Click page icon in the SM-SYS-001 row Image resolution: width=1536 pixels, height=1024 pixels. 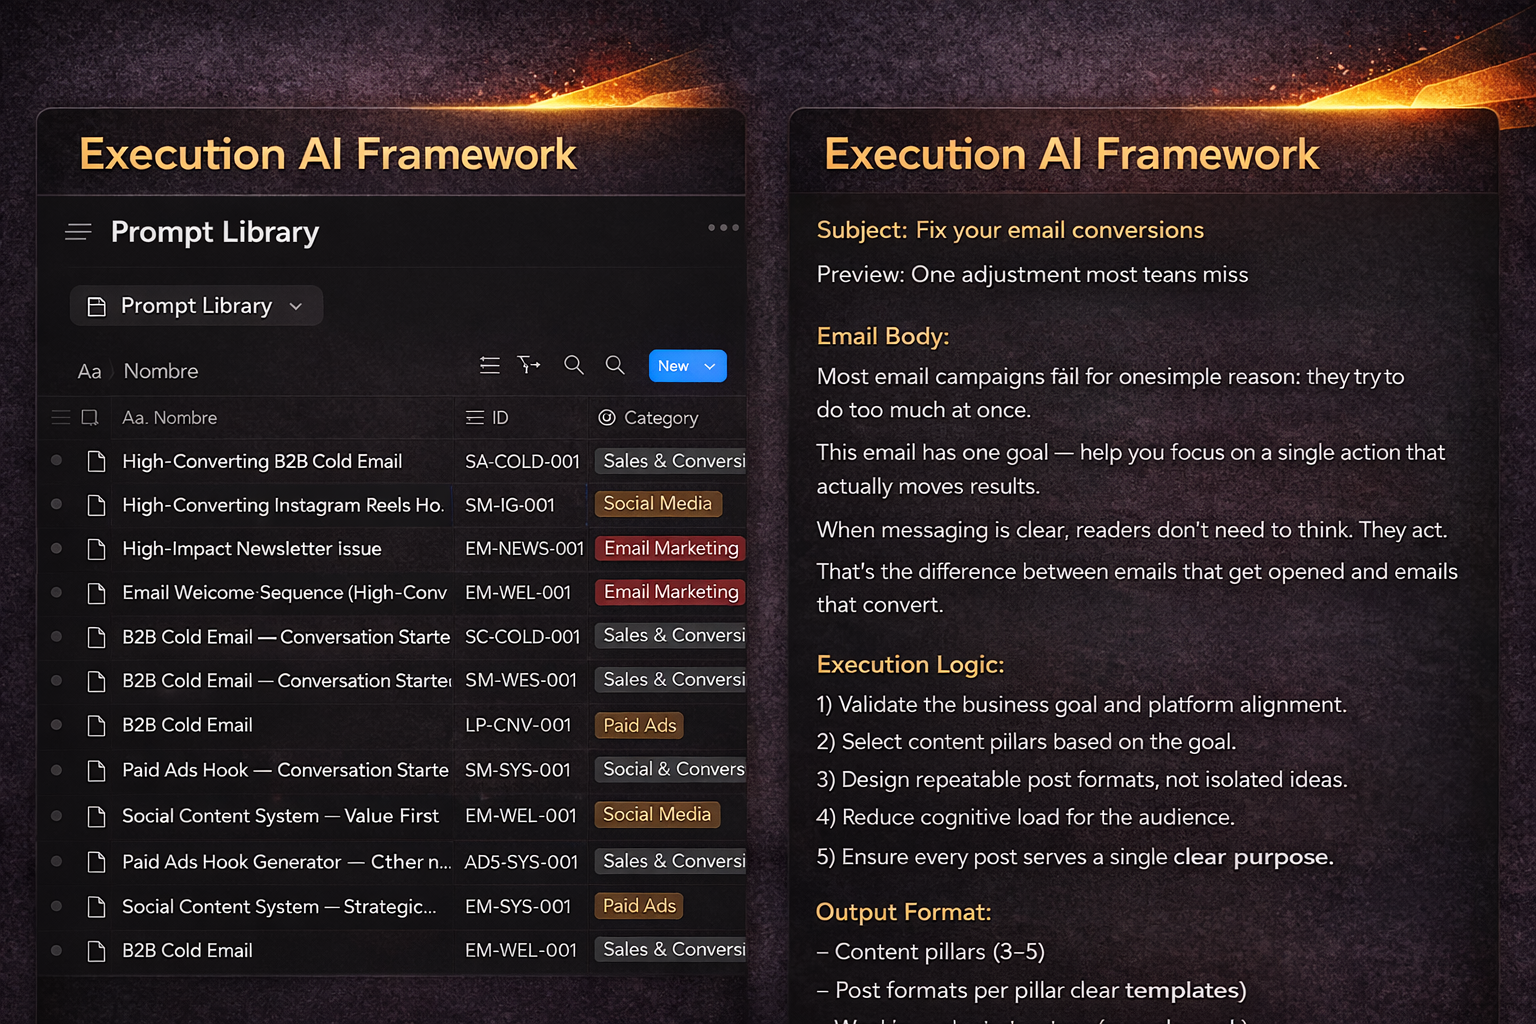point(96,770)
